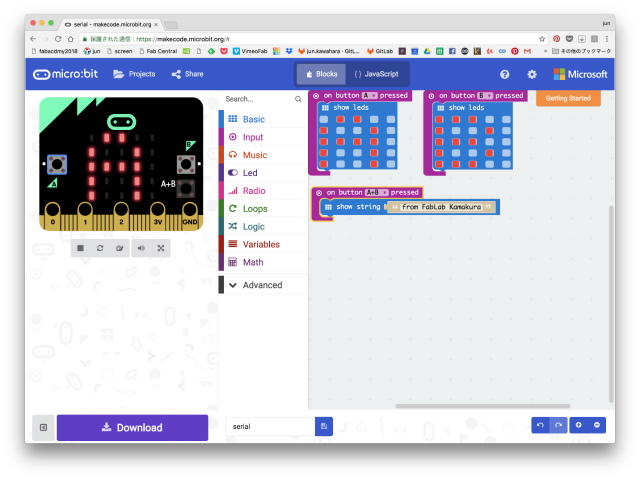This screenshot has width=640, height=479.
Task: Open the Chrome menu dots
Action: [x=607, y=39]
